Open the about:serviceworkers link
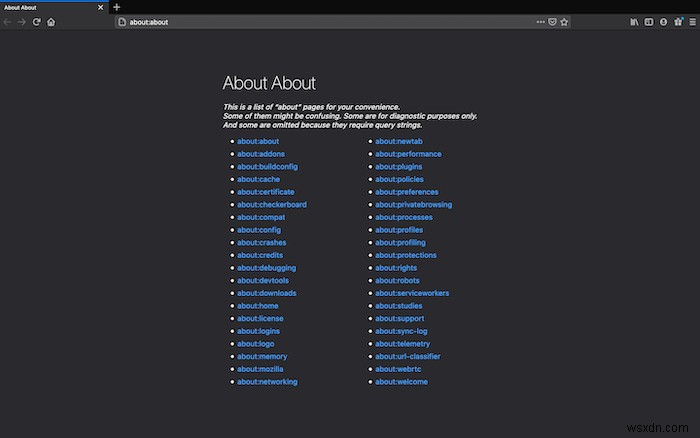This screenshot has width=700, height=438. (x=412, y=293)
